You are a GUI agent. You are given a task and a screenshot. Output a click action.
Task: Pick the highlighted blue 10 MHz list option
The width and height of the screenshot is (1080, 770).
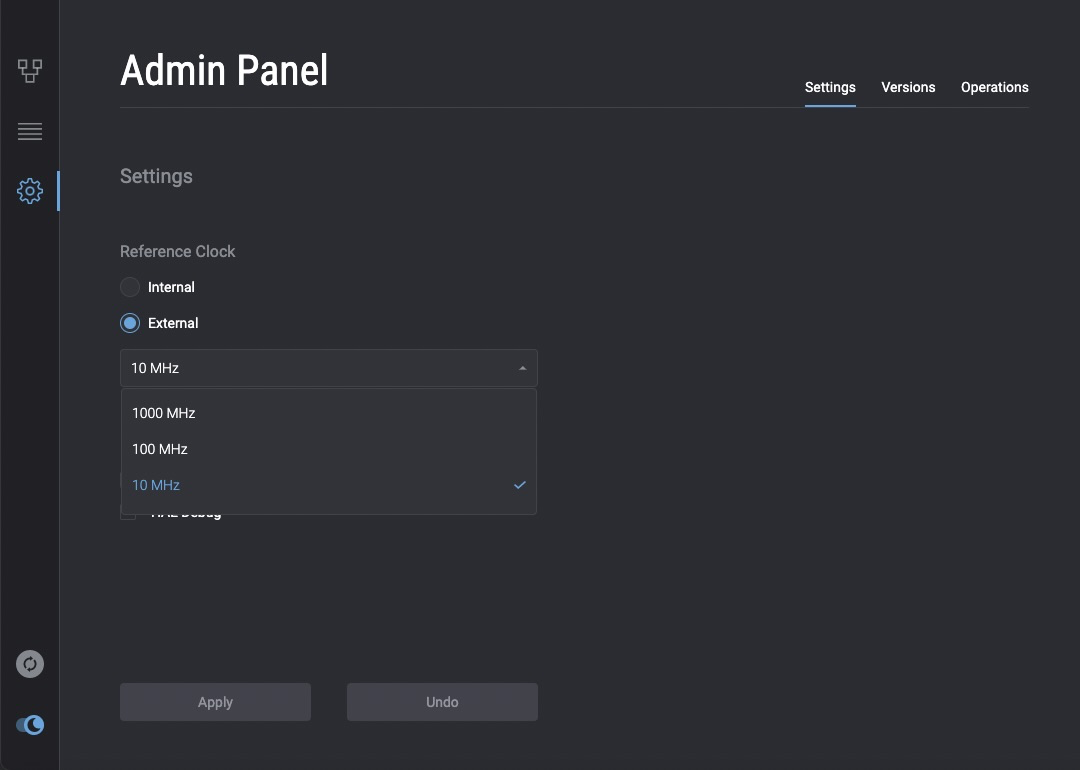[x=156, y=485]
